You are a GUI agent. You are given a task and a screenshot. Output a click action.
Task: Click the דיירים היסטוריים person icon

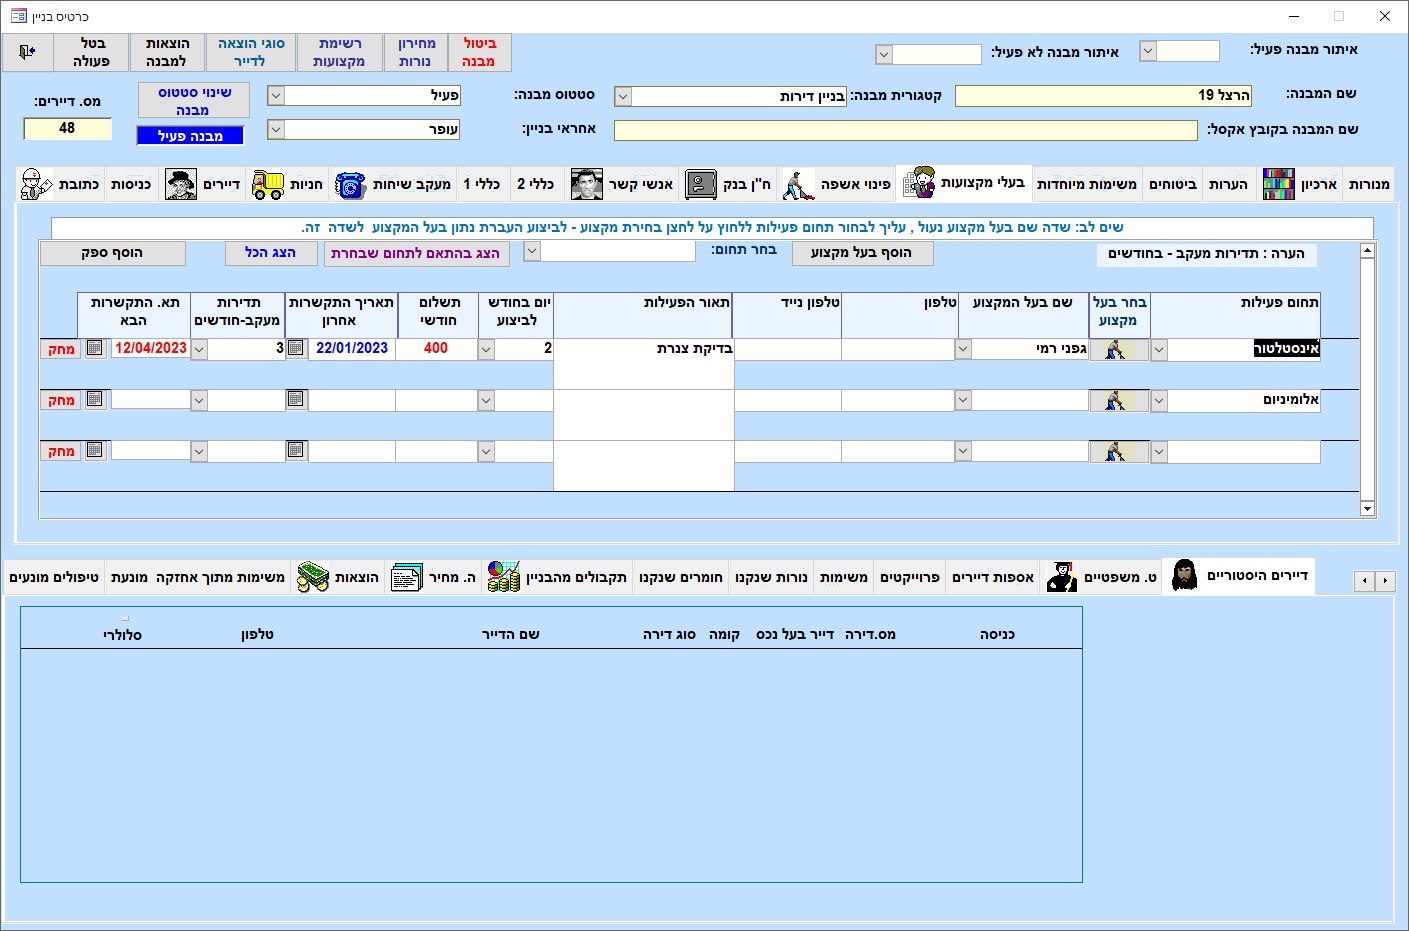(x=1185, y=575)
